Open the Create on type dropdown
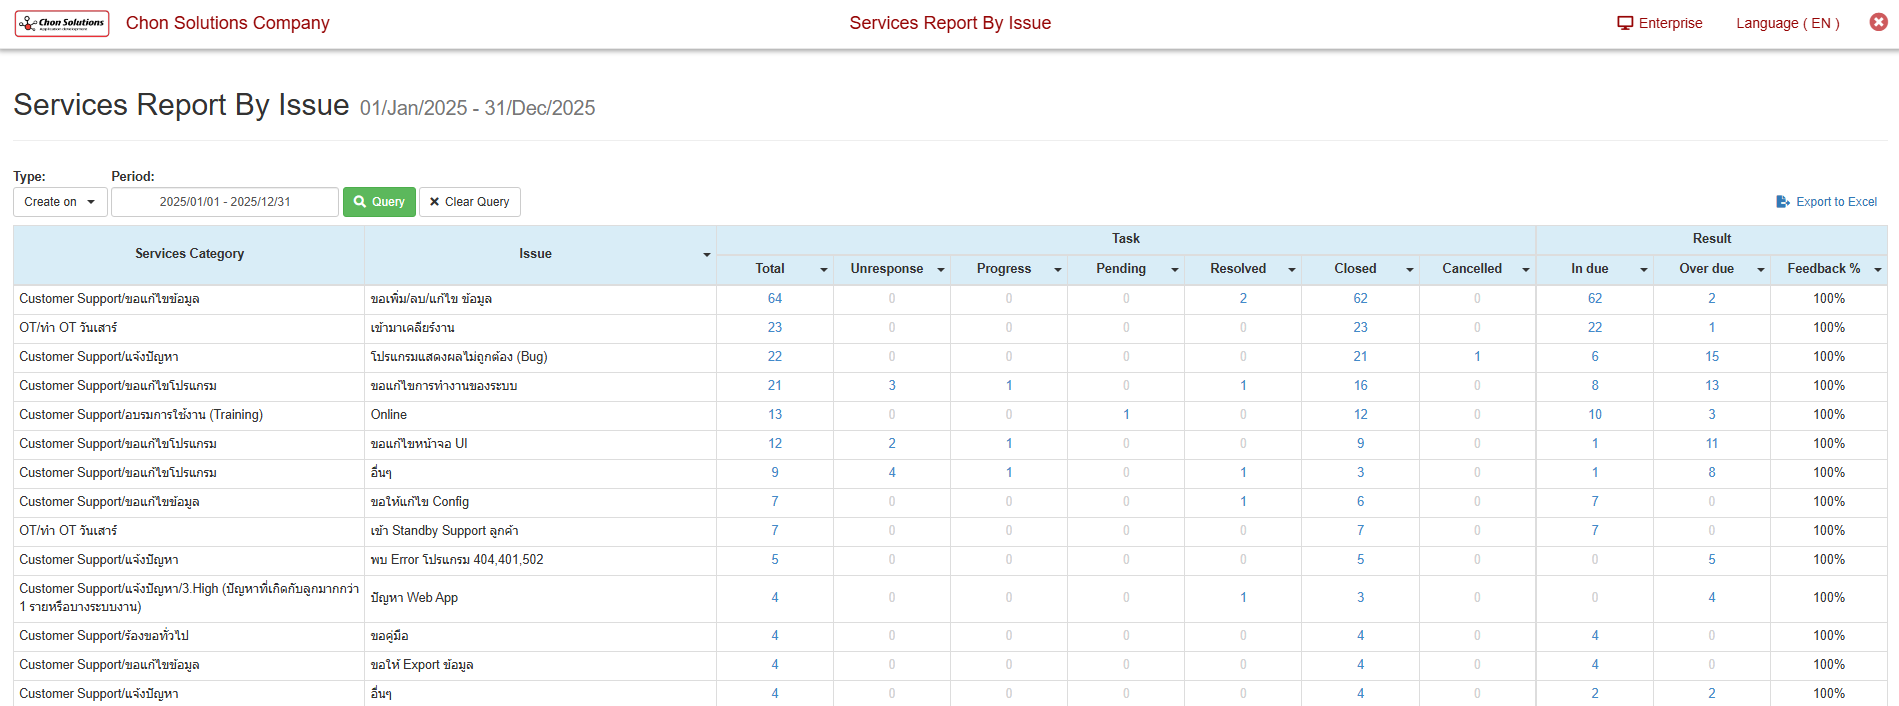This screenshot has height=706, width=1899. tap(60, 202)
